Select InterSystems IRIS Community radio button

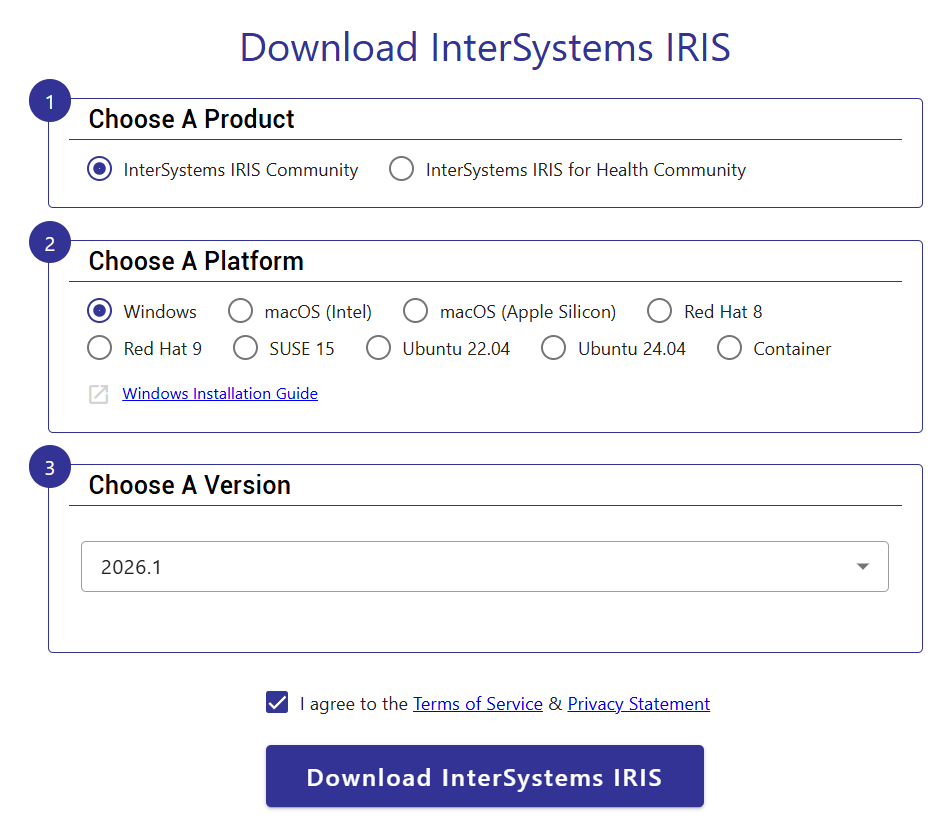[x=100, y=169]
